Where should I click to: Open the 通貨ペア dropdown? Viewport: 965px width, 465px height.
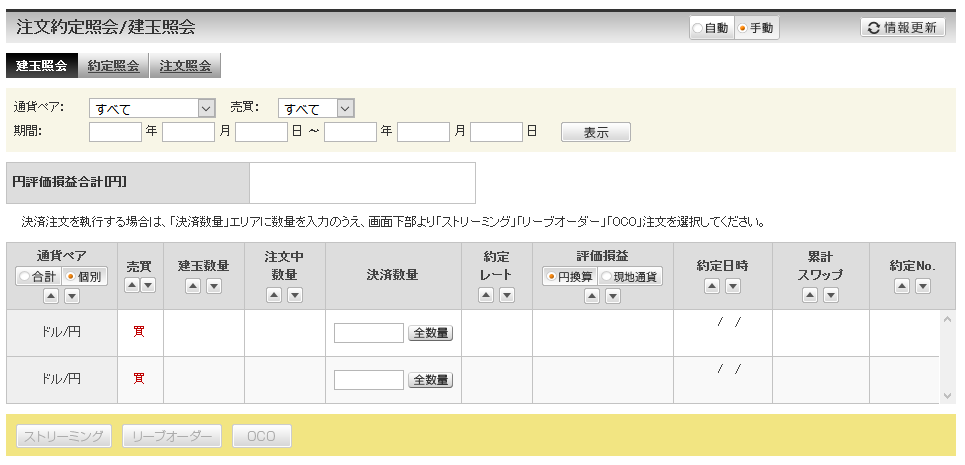pos(153,108)
